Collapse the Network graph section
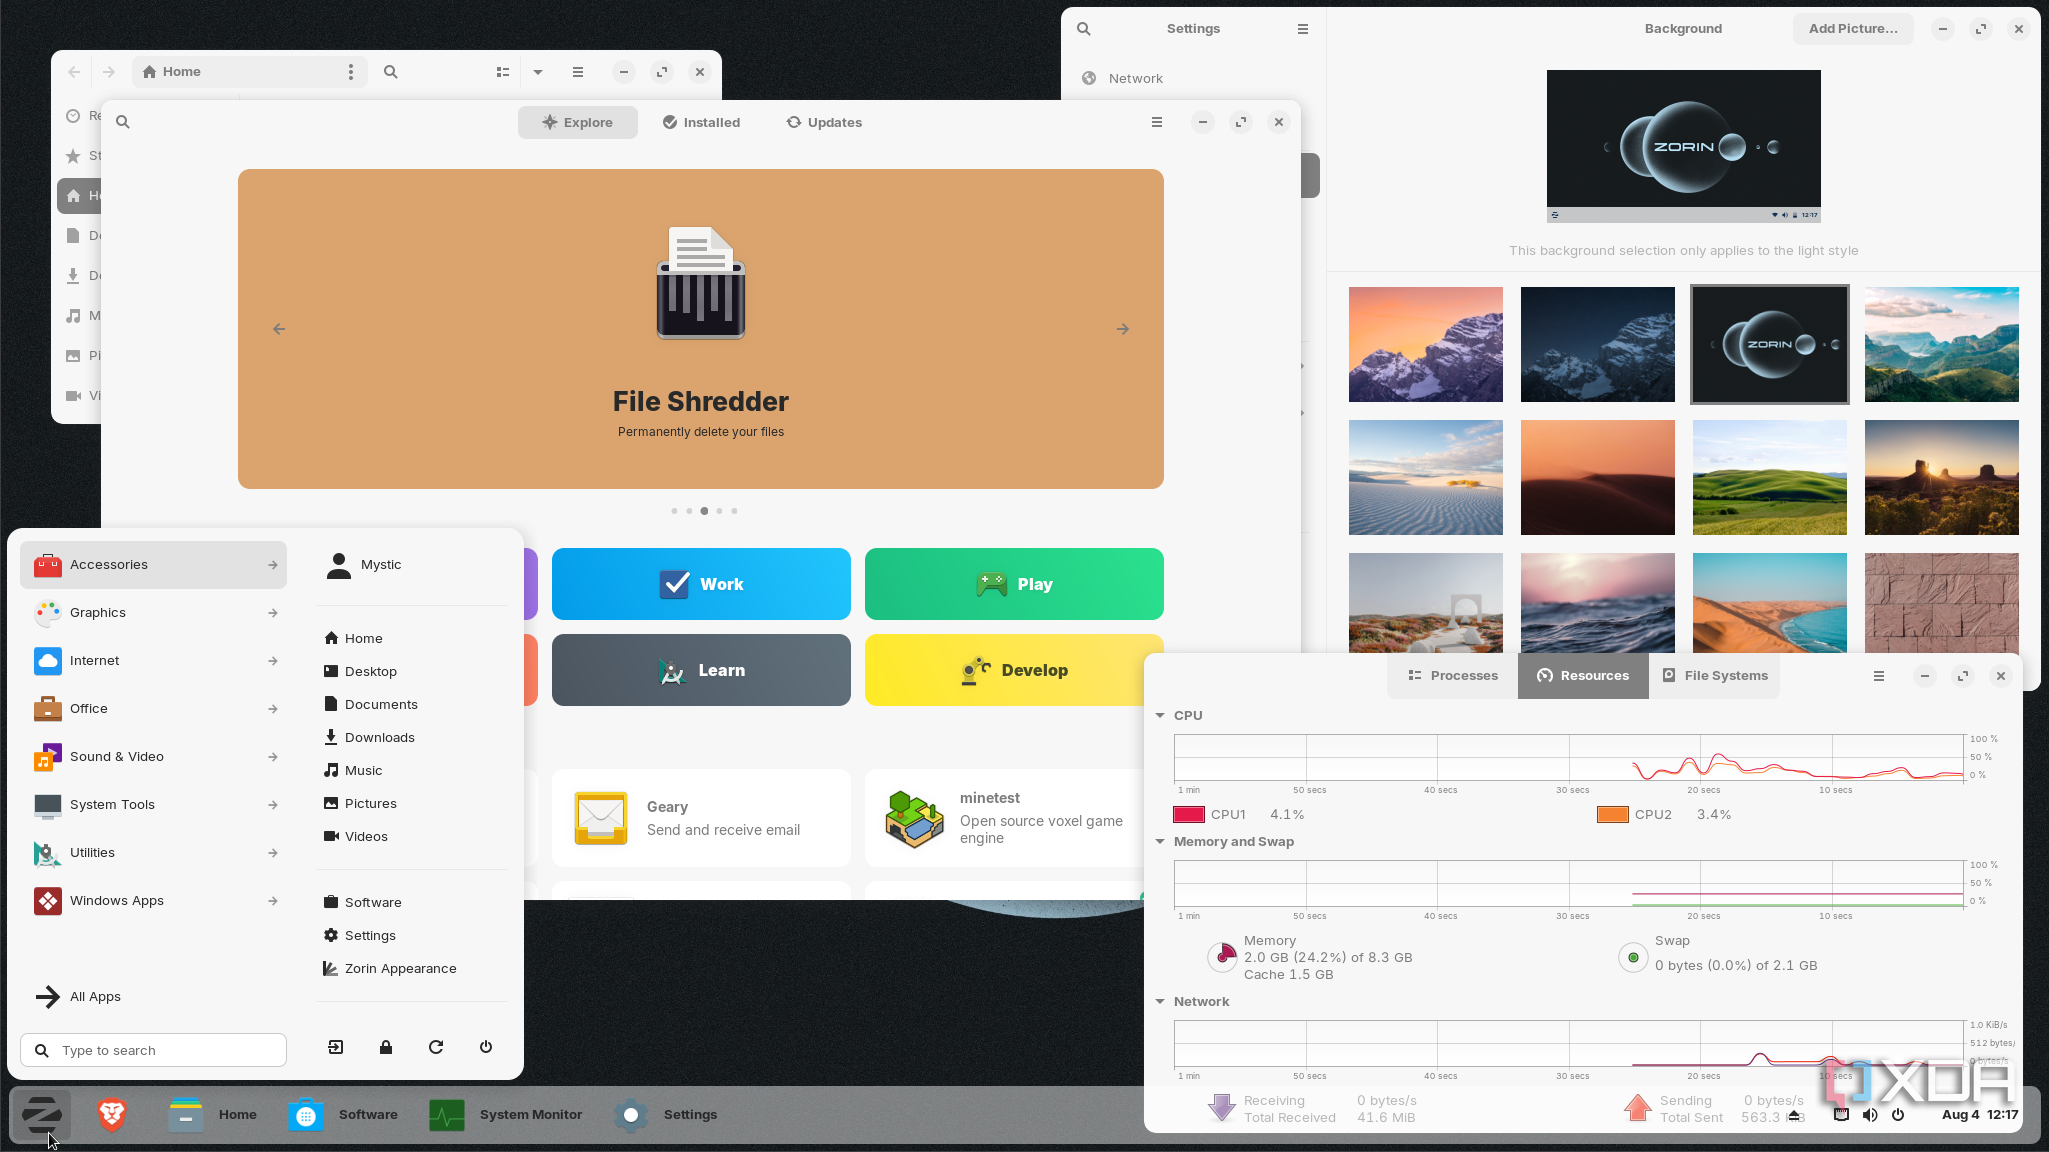 tap(1160, 1002)
